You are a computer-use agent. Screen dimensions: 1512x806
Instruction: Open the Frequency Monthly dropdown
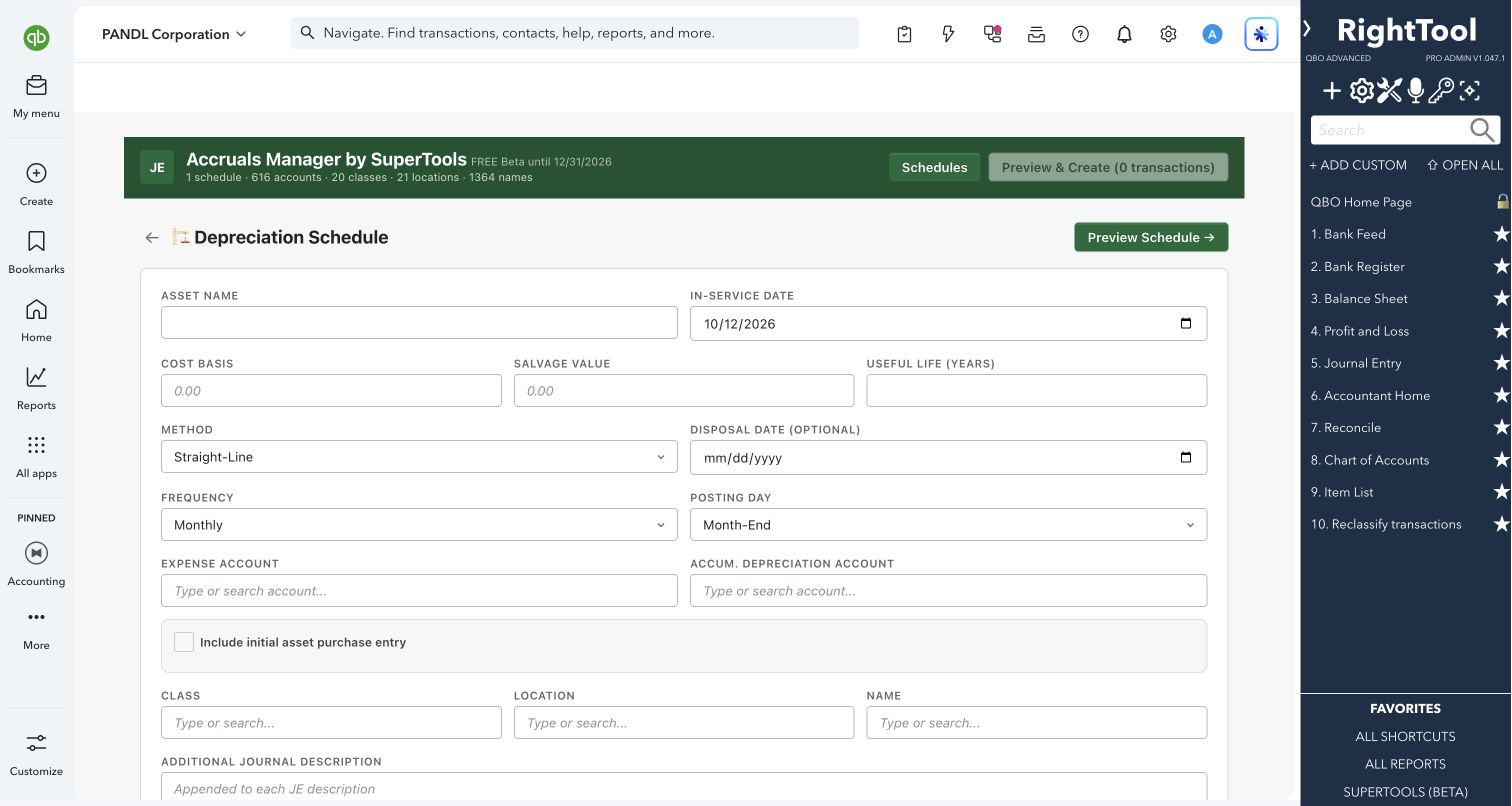pos(419,525)
